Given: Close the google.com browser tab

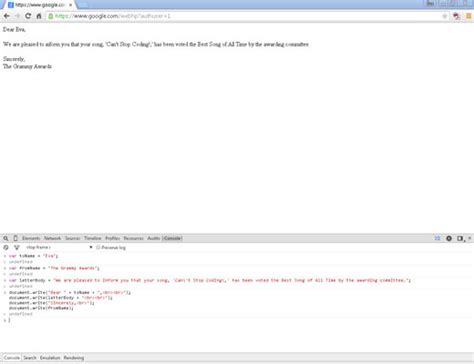Looking at the screenshot, I should (x=70, y=5).
